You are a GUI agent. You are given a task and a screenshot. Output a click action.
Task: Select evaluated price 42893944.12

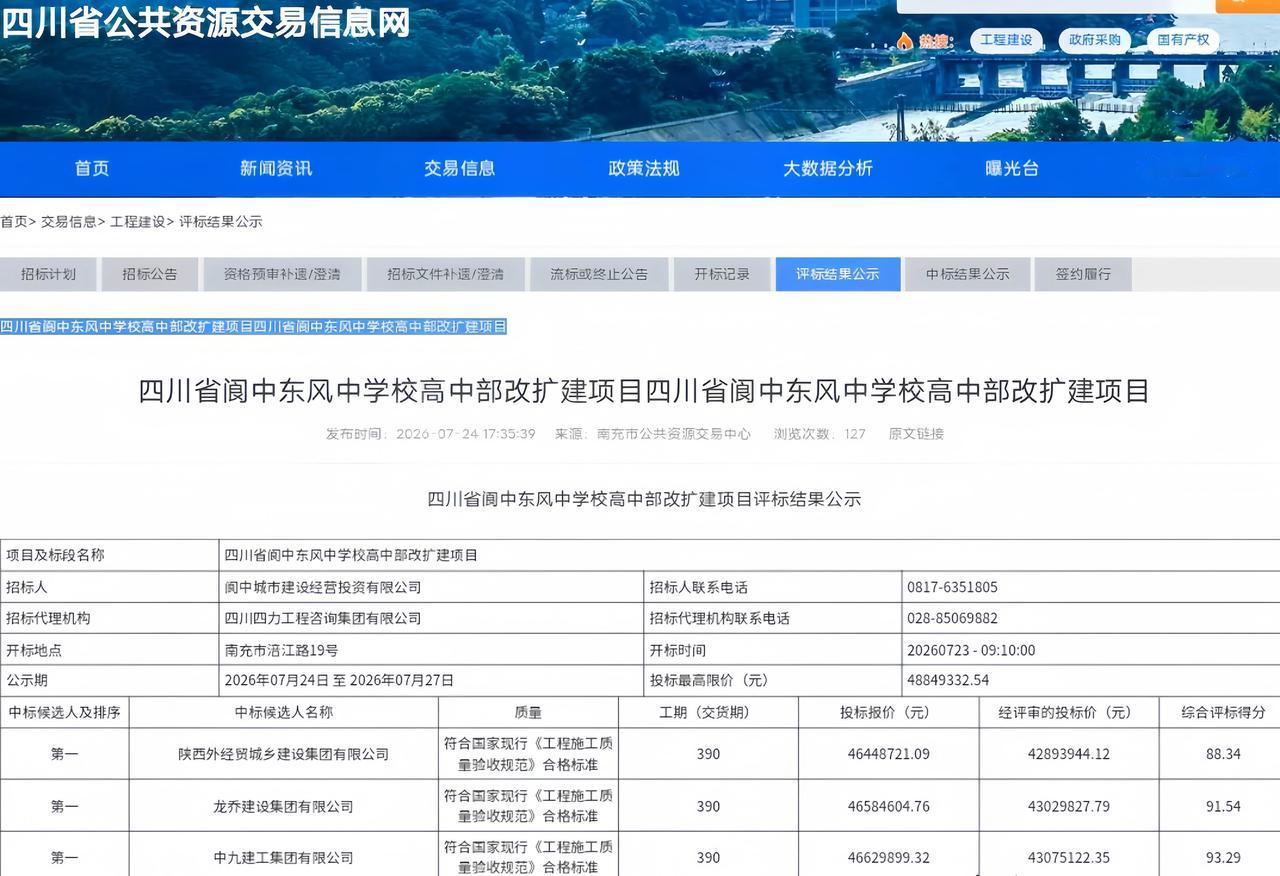pyautogui.click(x=1069, y=754)
